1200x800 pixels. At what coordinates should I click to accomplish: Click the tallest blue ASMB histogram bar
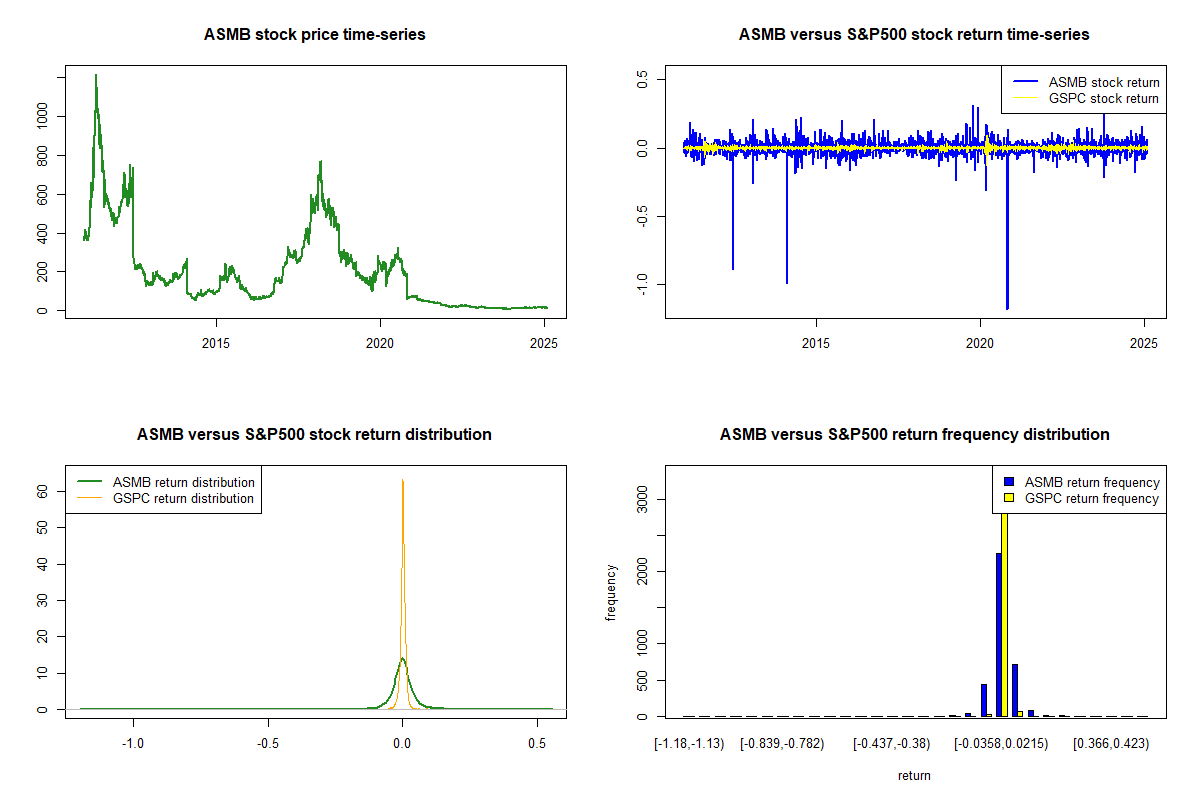point(998,634)
